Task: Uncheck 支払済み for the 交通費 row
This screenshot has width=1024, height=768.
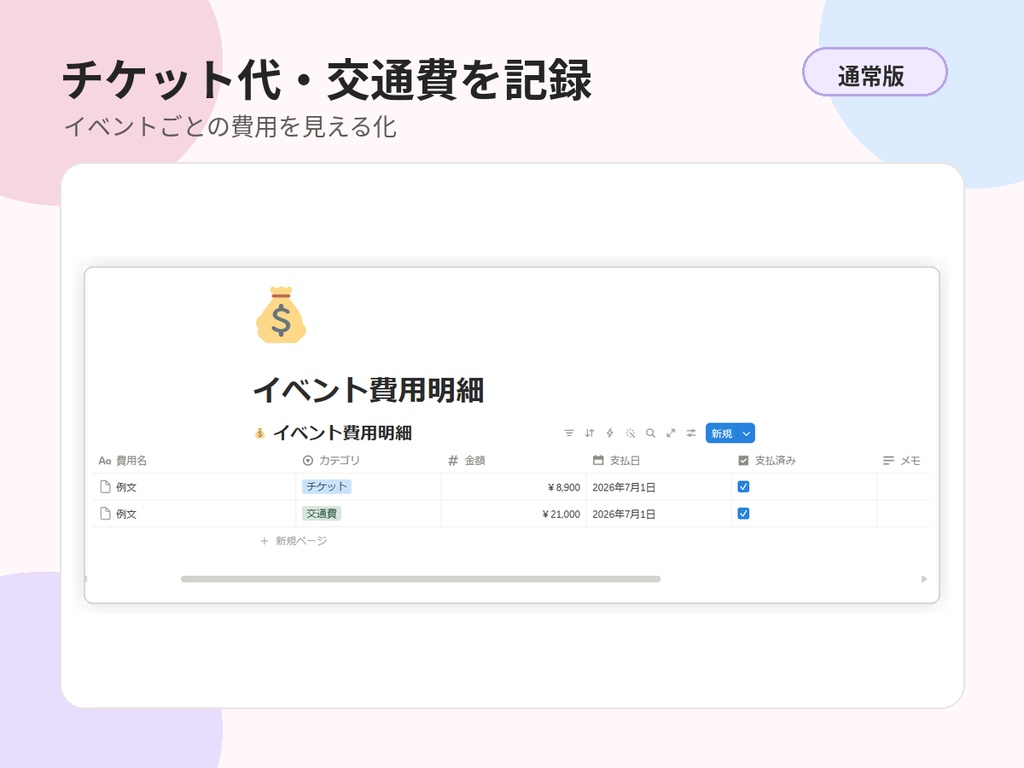Action: coord(743,513)
